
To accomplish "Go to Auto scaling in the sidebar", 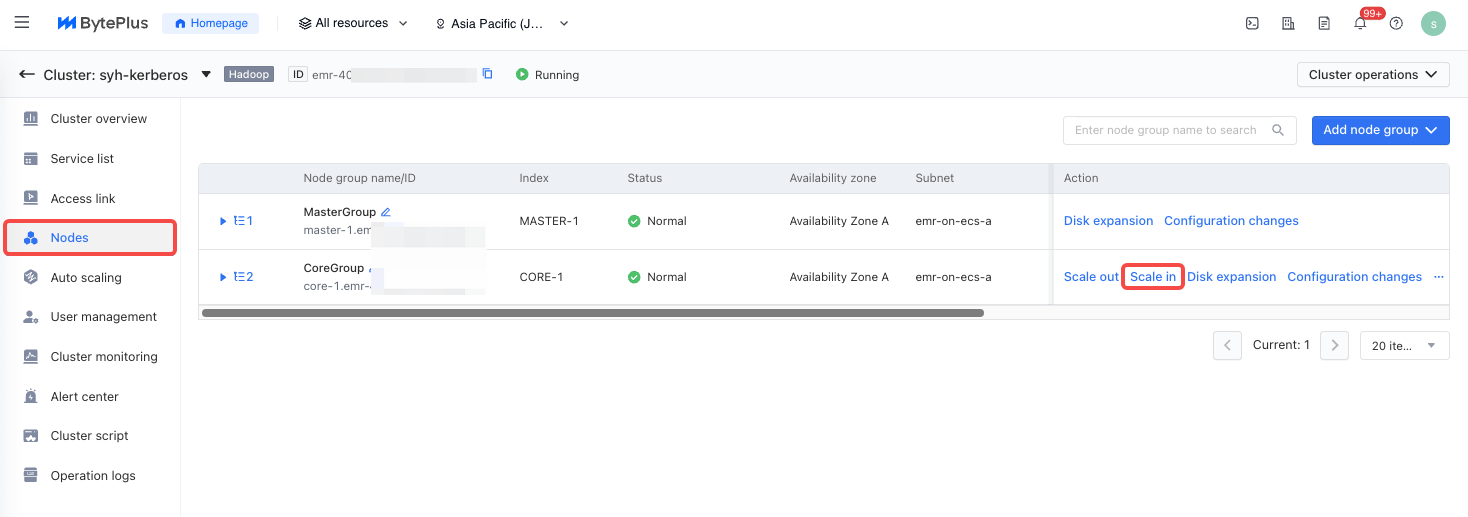I will tap(86, 278).
